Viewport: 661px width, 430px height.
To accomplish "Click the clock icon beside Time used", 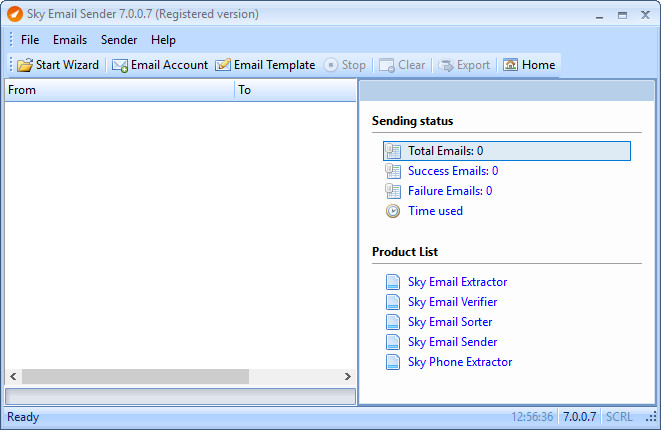I will coord(393,211).
